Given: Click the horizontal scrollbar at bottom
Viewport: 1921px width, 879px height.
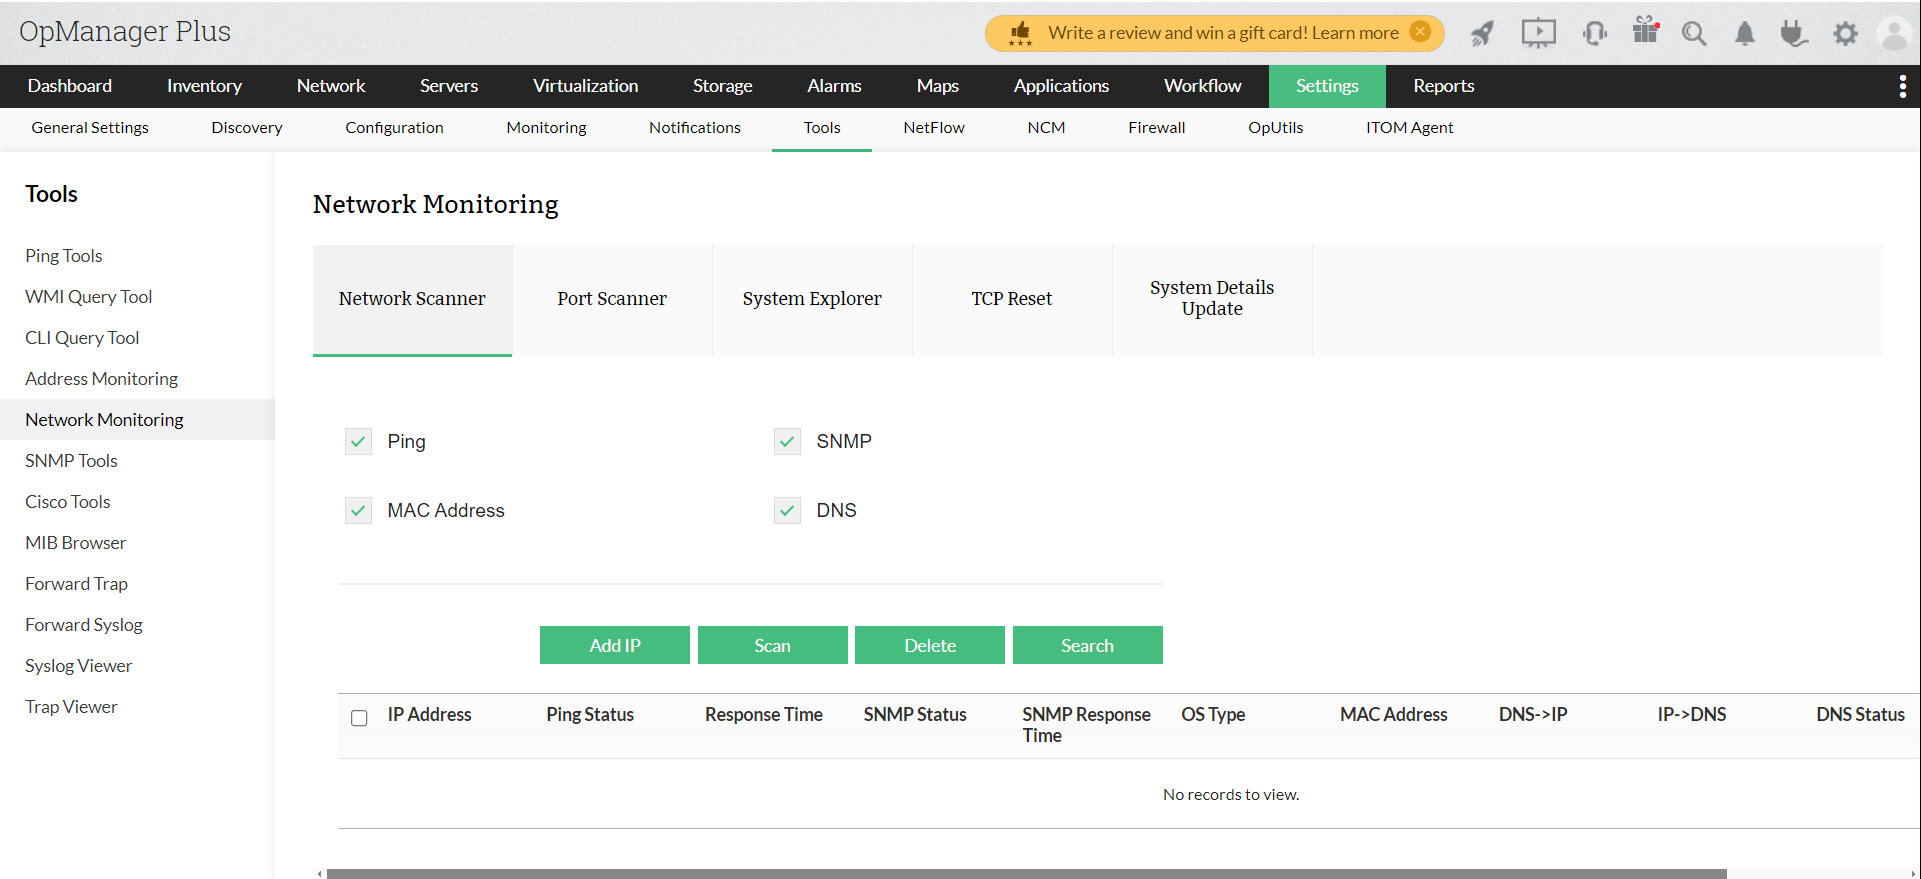Looking at the screenshot, I should [1026, 873].
